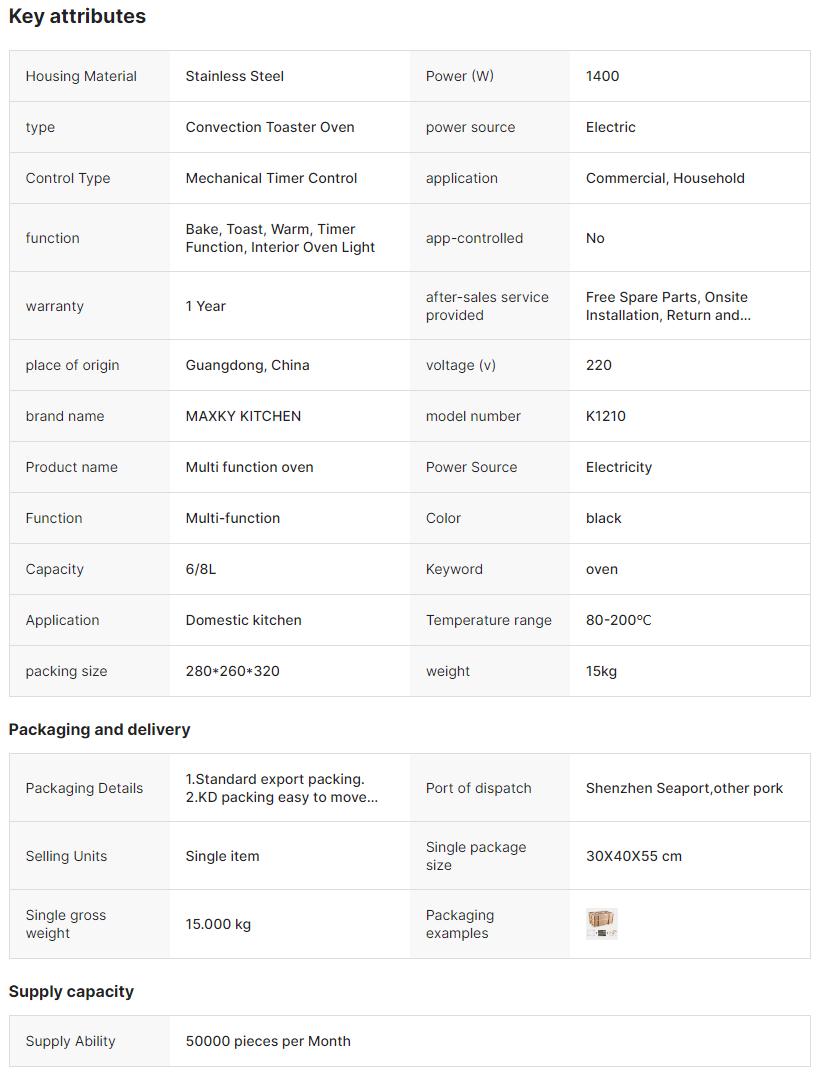Click the 50000 pieces per Month value

(268, 1041)
